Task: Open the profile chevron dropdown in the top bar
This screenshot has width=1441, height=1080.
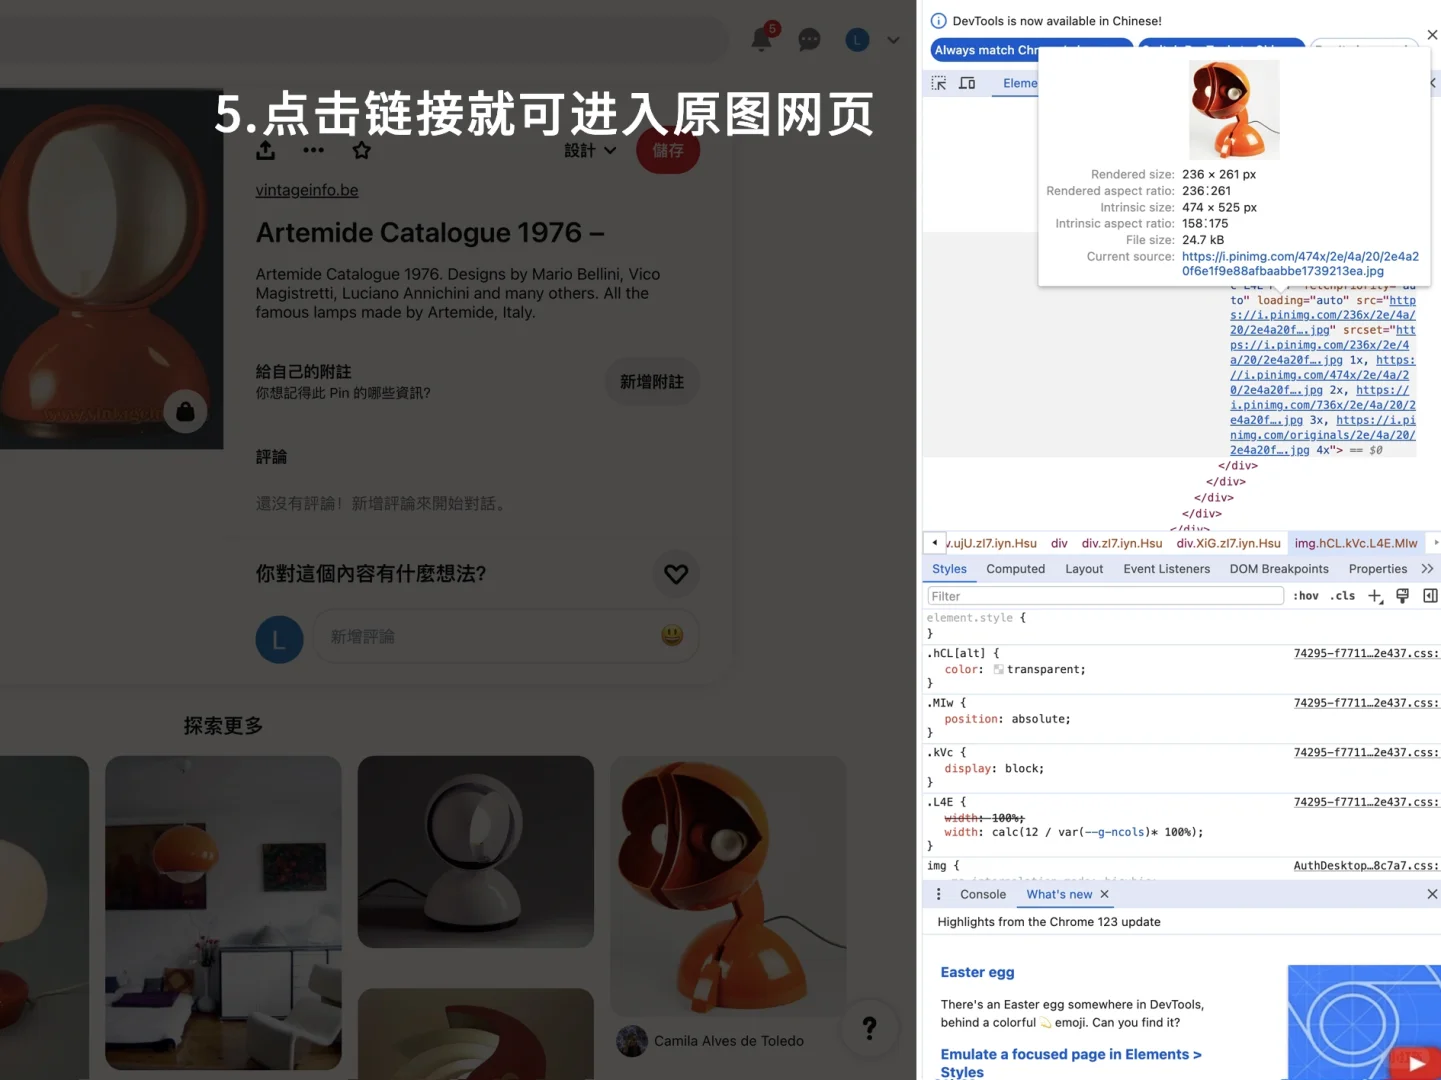Action: 893,40
